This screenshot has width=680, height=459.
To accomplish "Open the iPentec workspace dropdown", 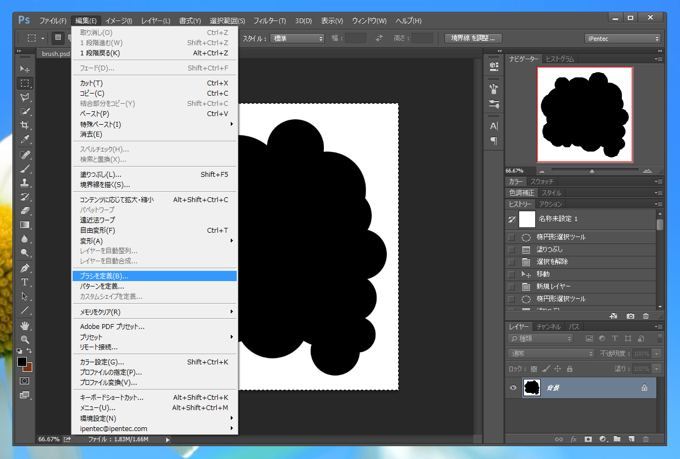I will click(622, 39).
